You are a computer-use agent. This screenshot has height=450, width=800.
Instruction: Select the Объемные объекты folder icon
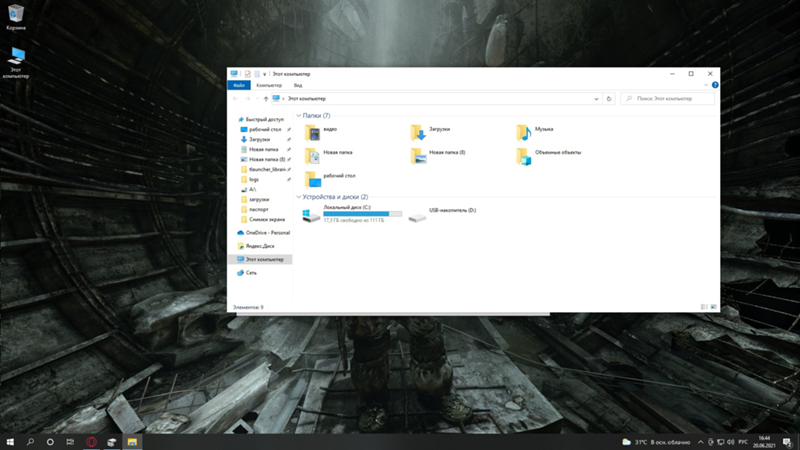[524, 156]
